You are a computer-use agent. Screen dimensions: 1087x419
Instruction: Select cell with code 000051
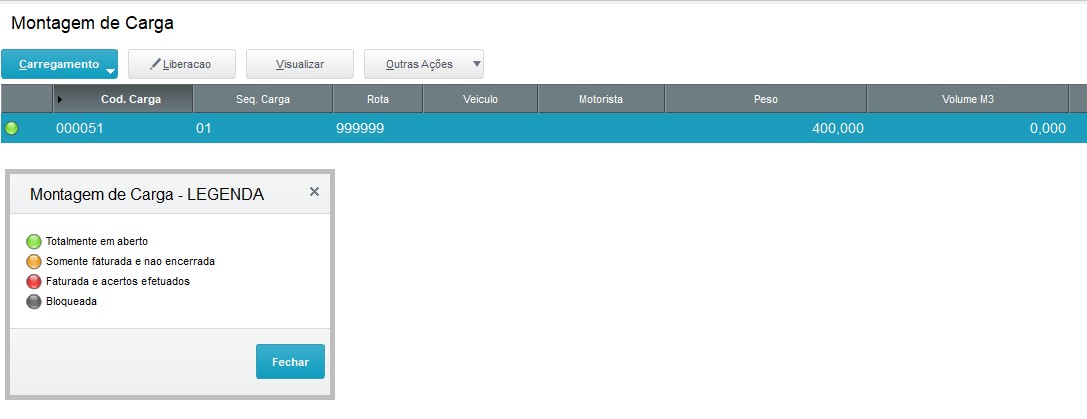click(80, 128)
